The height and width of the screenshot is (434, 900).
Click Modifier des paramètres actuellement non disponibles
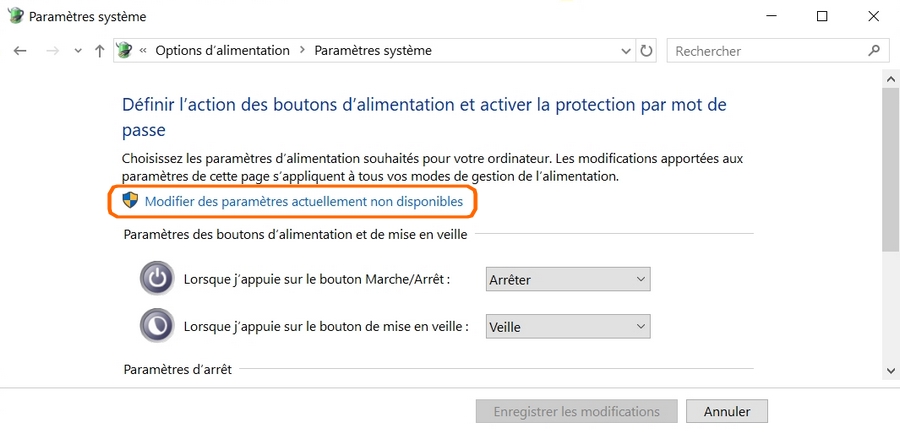[303, 202]
